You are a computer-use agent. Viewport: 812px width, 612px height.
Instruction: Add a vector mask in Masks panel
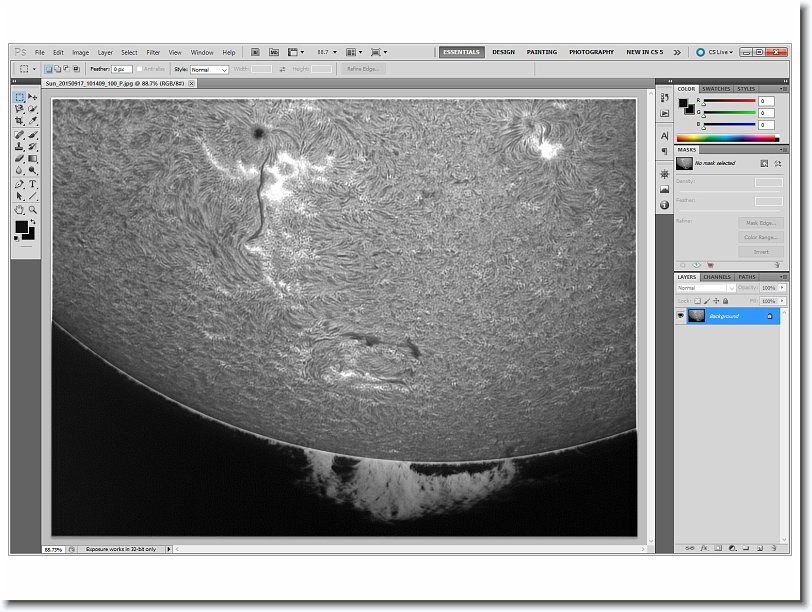coord(777,164)
